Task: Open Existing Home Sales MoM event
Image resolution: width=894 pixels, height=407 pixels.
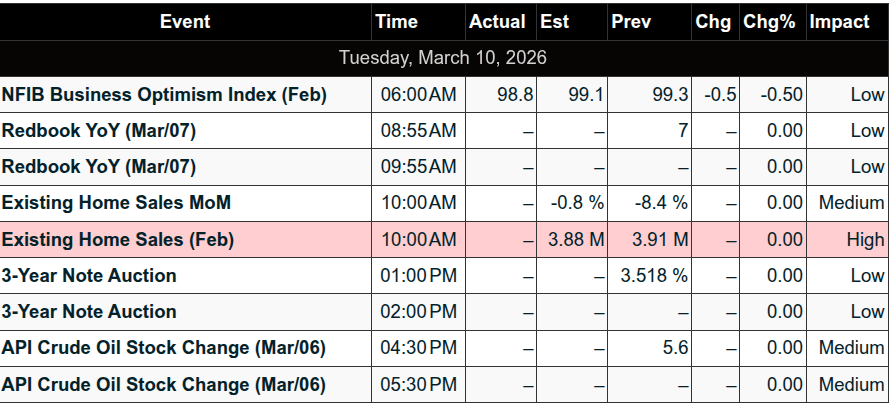Action: 116,203
